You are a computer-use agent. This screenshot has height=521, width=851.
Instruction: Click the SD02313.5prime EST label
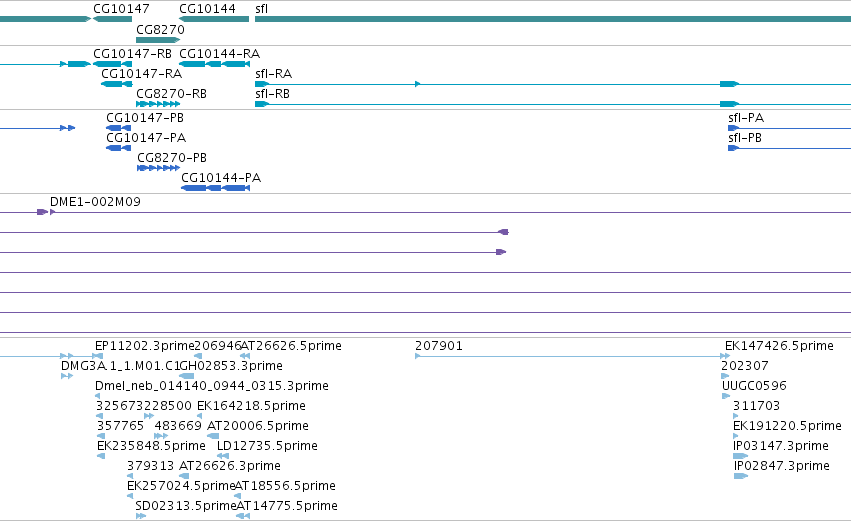click(x=186, y=506)
